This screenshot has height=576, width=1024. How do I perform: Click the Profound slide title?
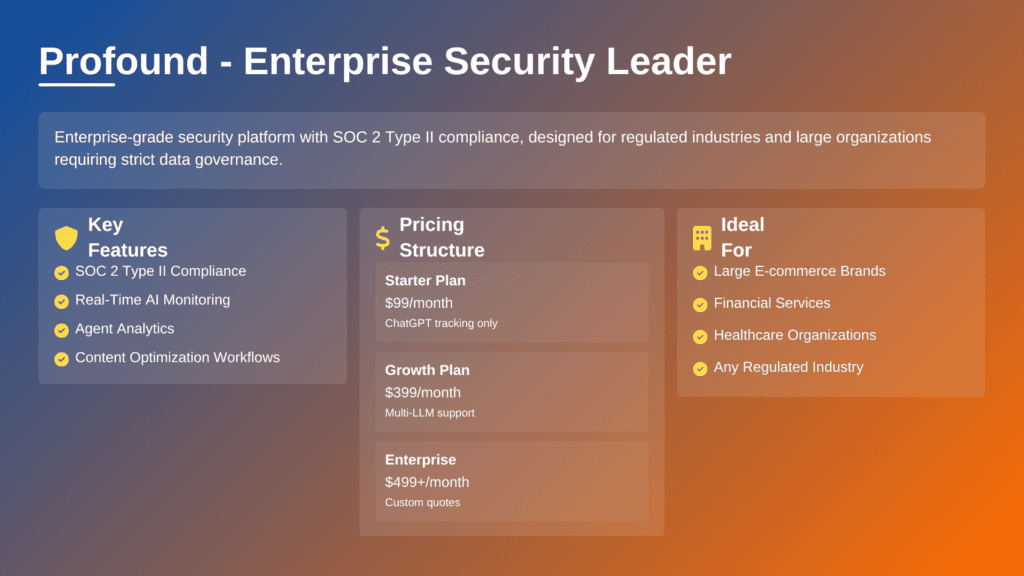pos(385,62)
